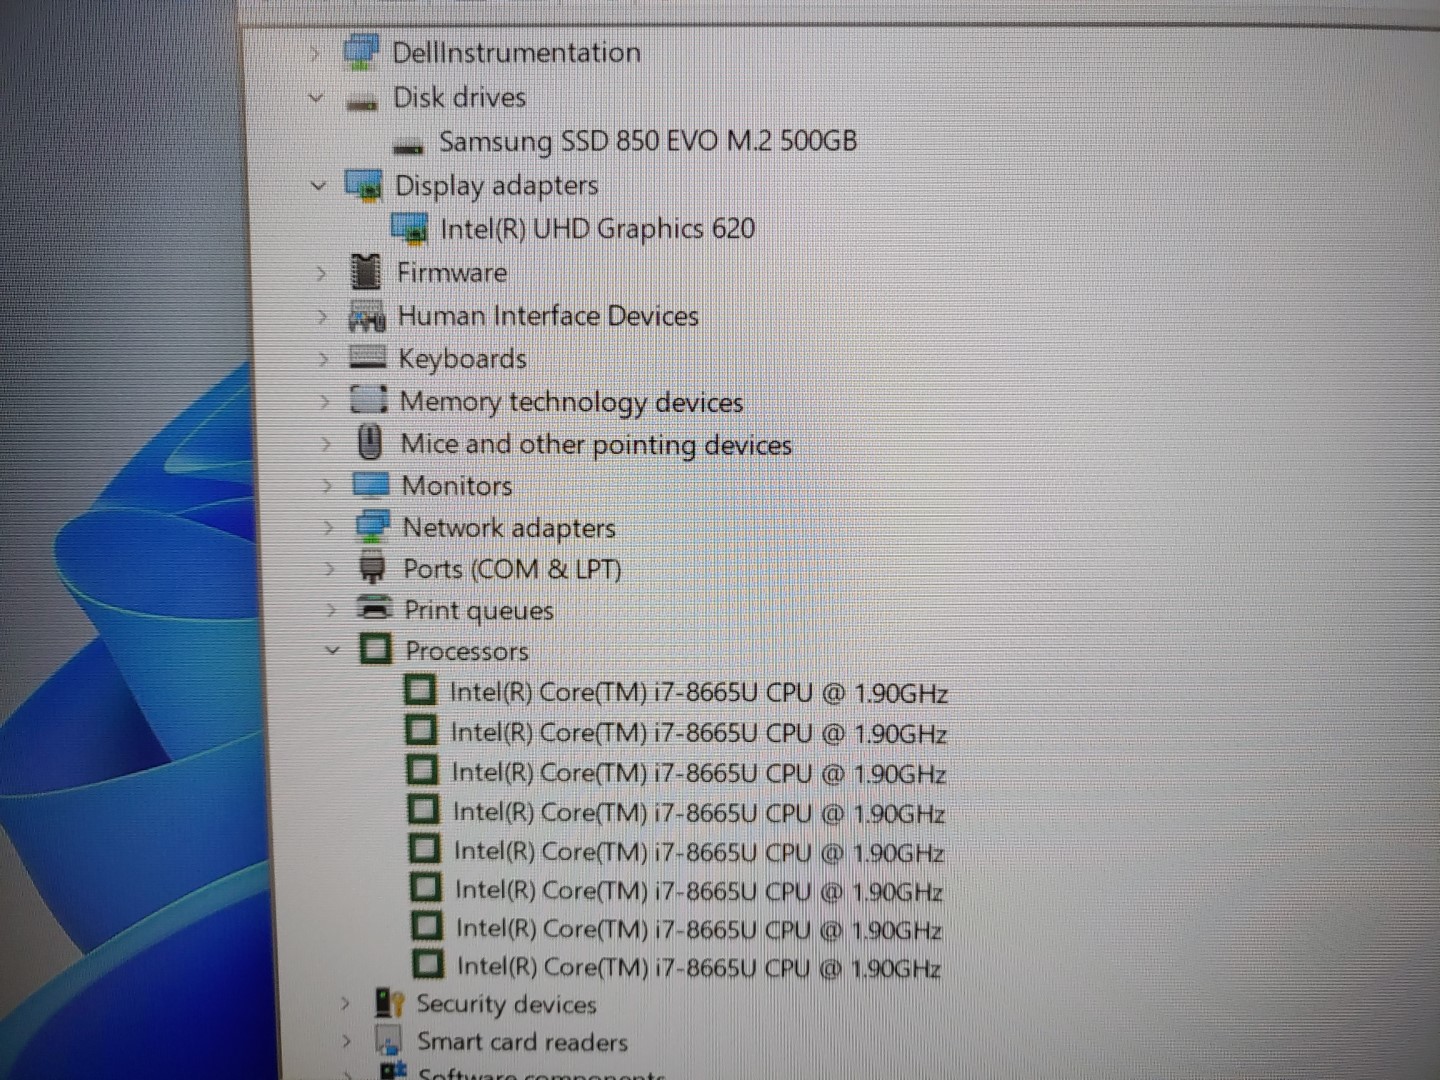The image size is (1440, 1080).
Task: Select the Security devices label
Action: (x=506, y=1003)
